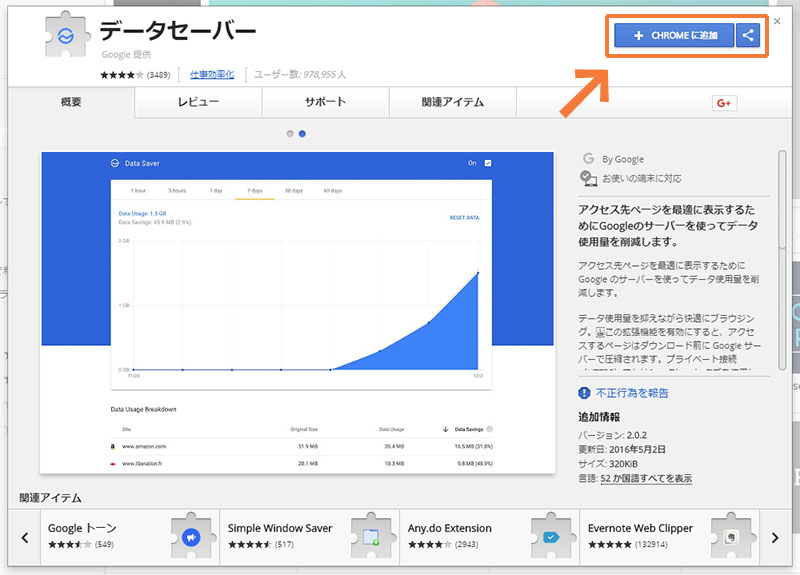The width and height of the screenshot is (800, 575).
Task: Click the blue report abuse exclamation icon
Action: pos(584,393)
